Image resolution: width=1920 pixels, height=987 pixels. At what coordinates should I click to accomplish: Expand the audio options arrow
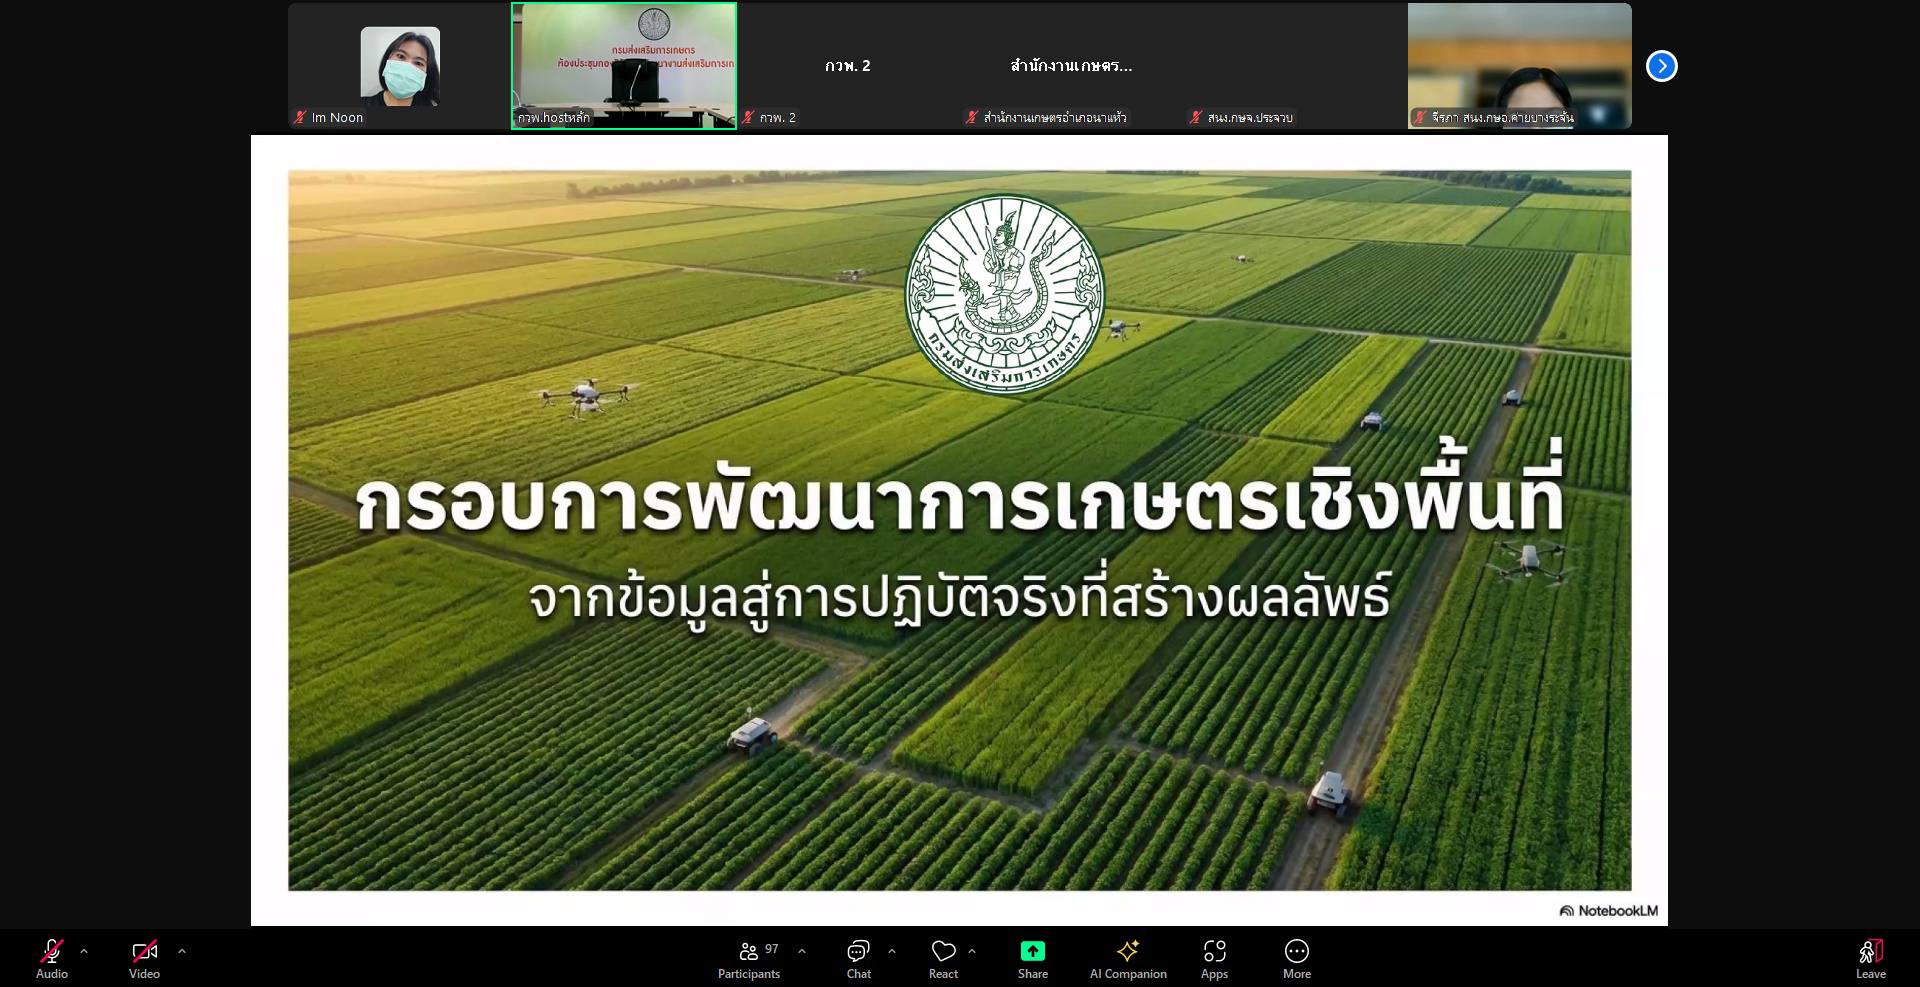84,951
